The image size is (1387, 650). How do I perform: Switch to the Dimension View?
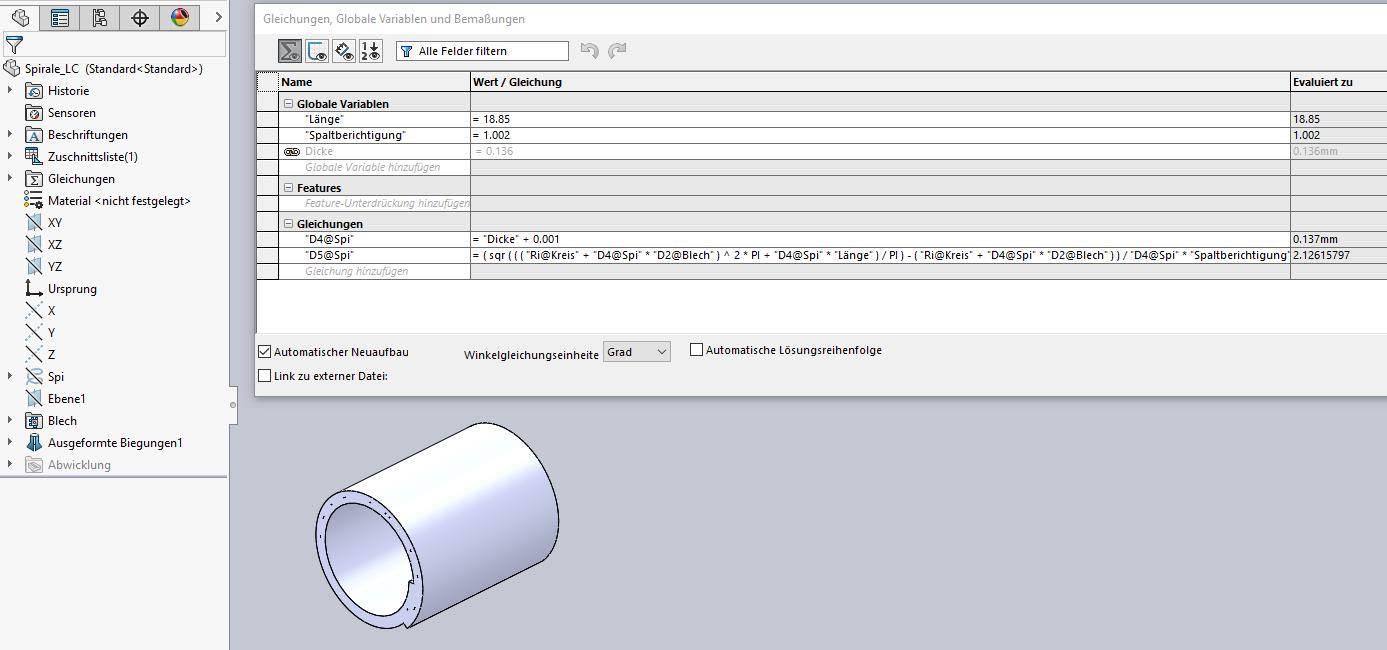(344, 51)
